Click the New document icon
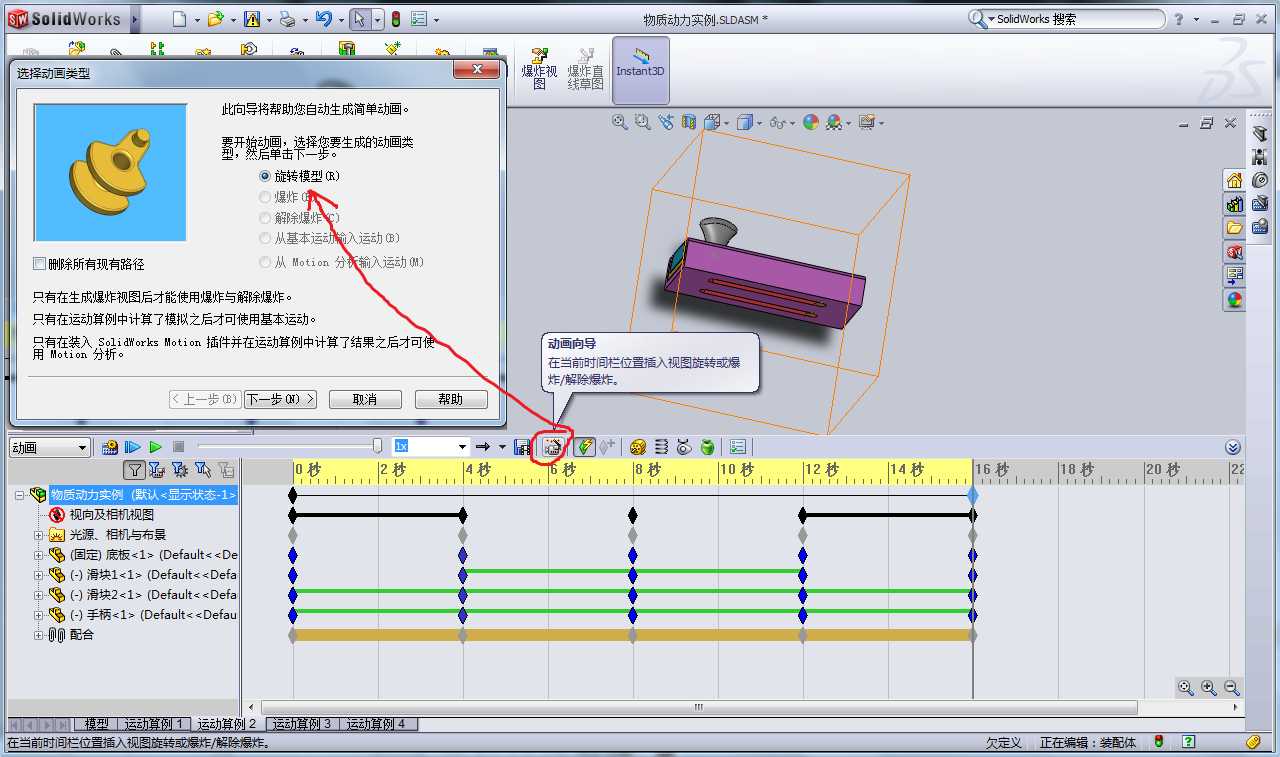Viewport: 1280px width, 757px height. pos(179,19)
